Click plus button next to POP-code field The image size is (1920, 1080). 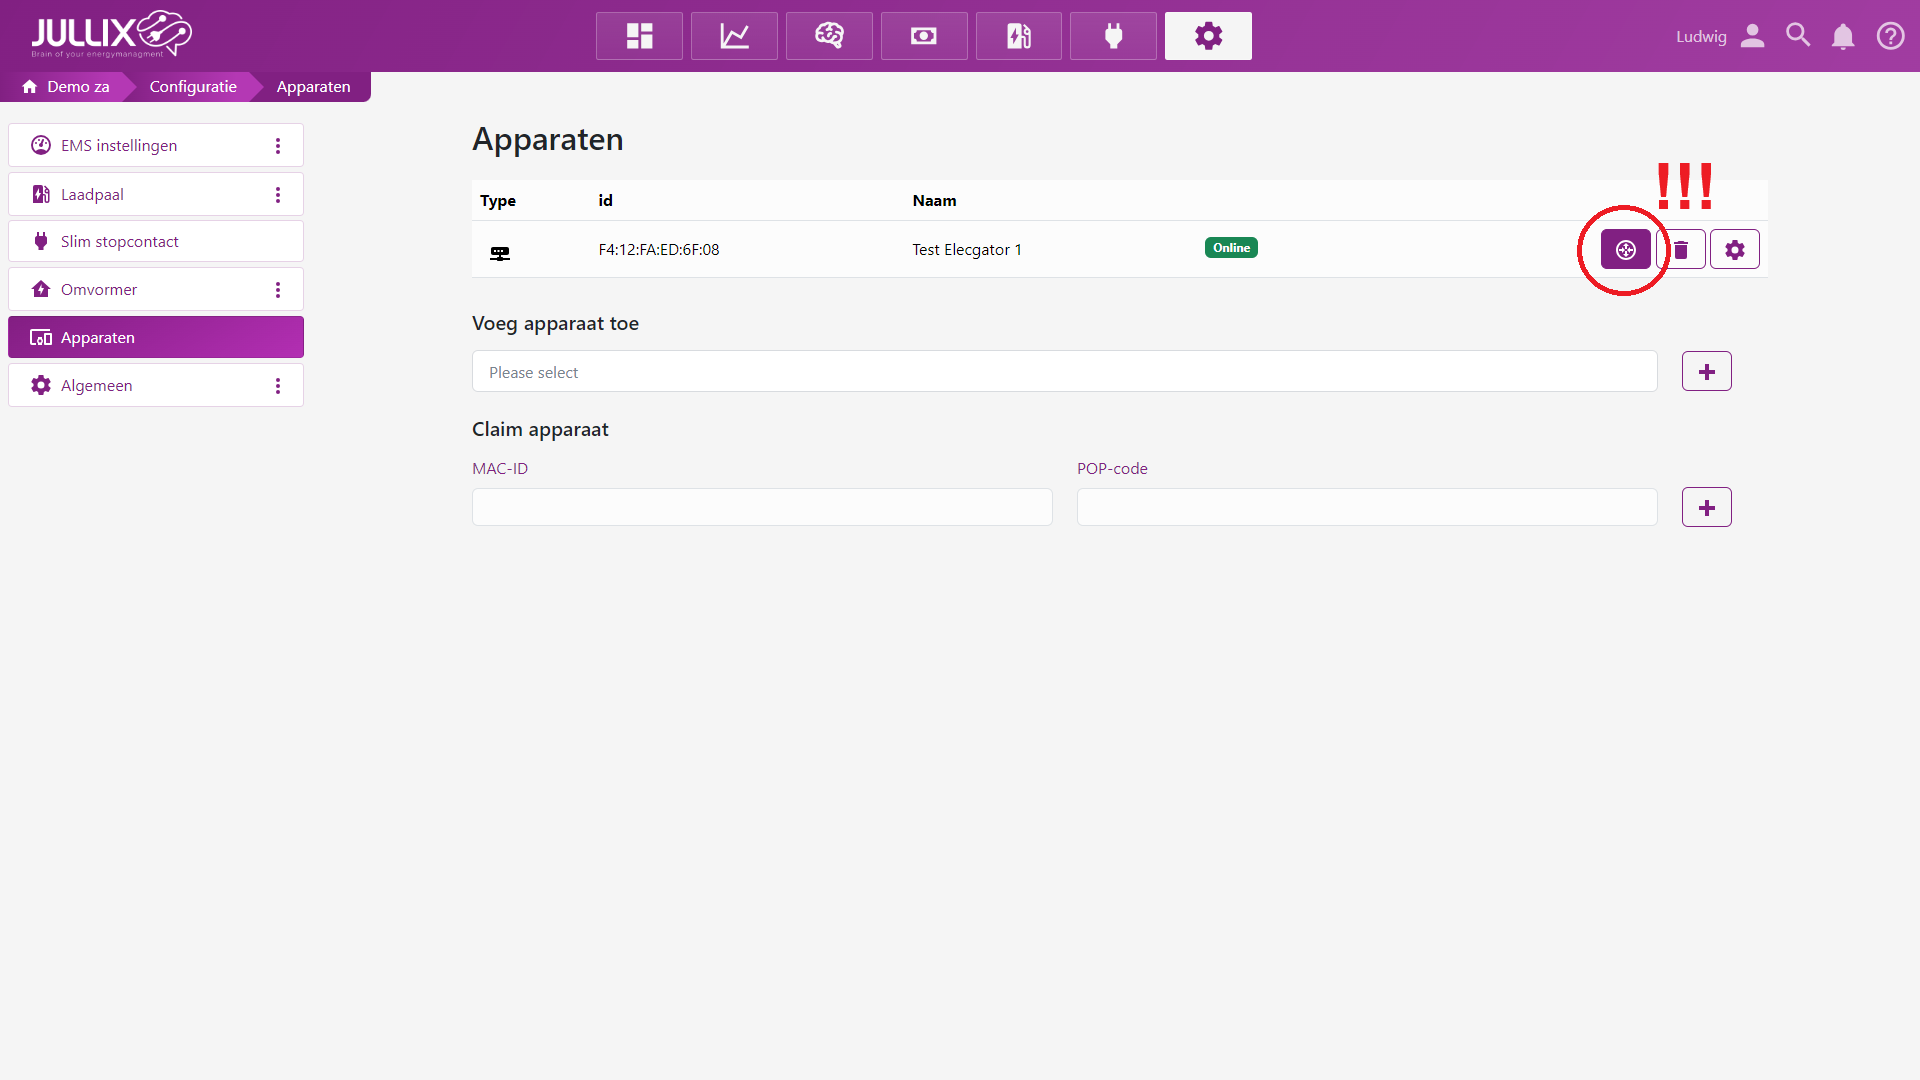[1706, 508]
